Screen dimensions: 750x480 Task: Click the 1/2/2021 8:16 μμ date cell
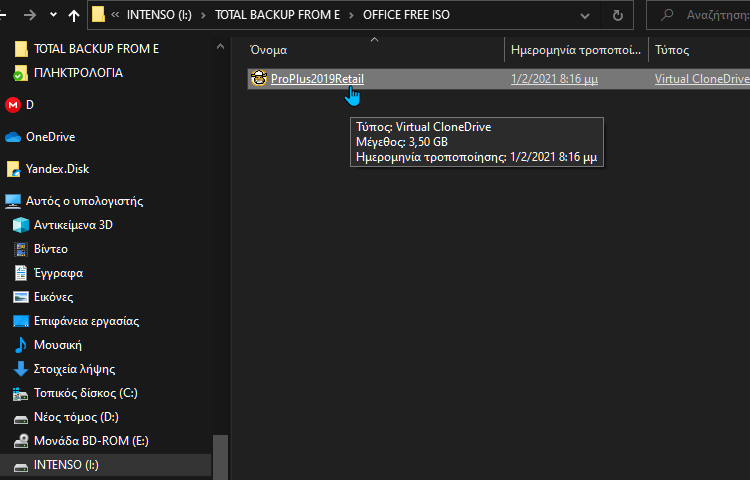(554, 79)
